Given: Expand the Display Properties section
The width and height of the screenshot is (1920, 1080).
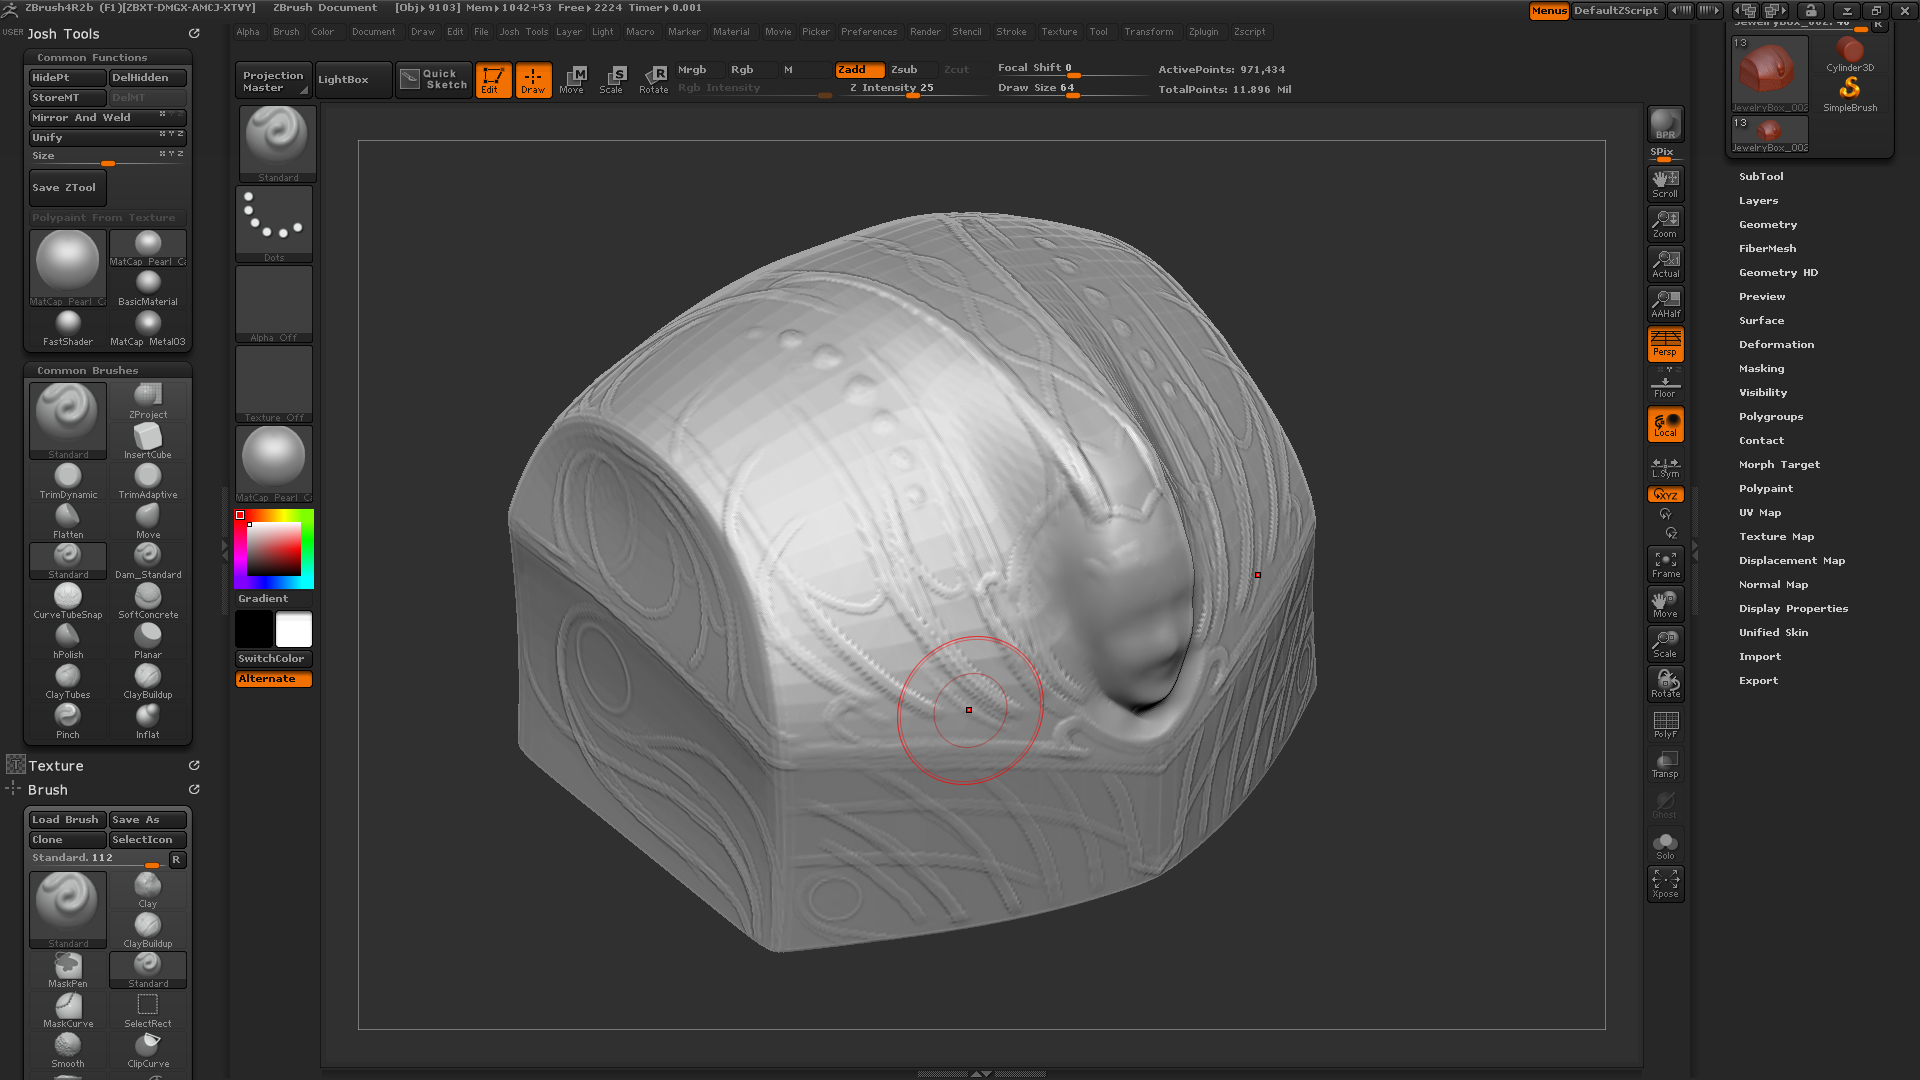Looking at the screenshot, I should 1793,608.
